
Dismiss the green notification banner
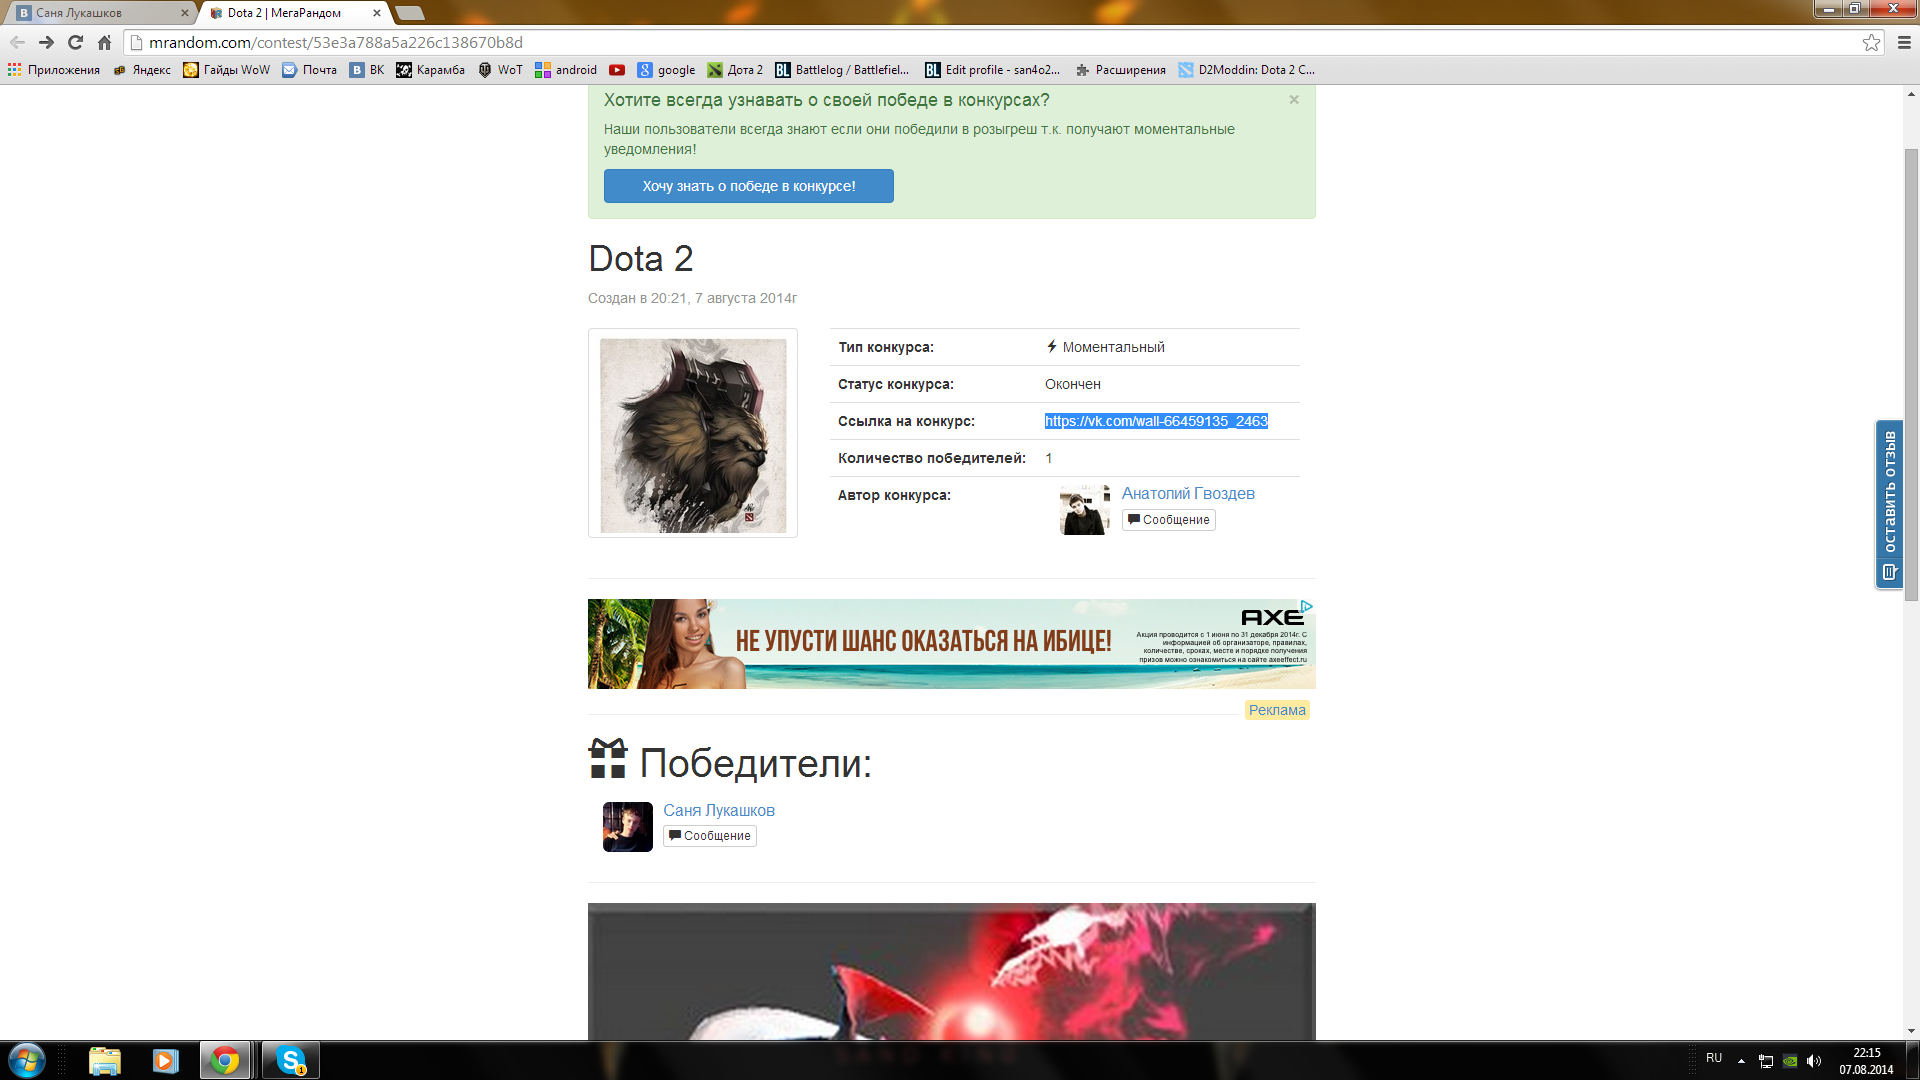[1294, 99]
